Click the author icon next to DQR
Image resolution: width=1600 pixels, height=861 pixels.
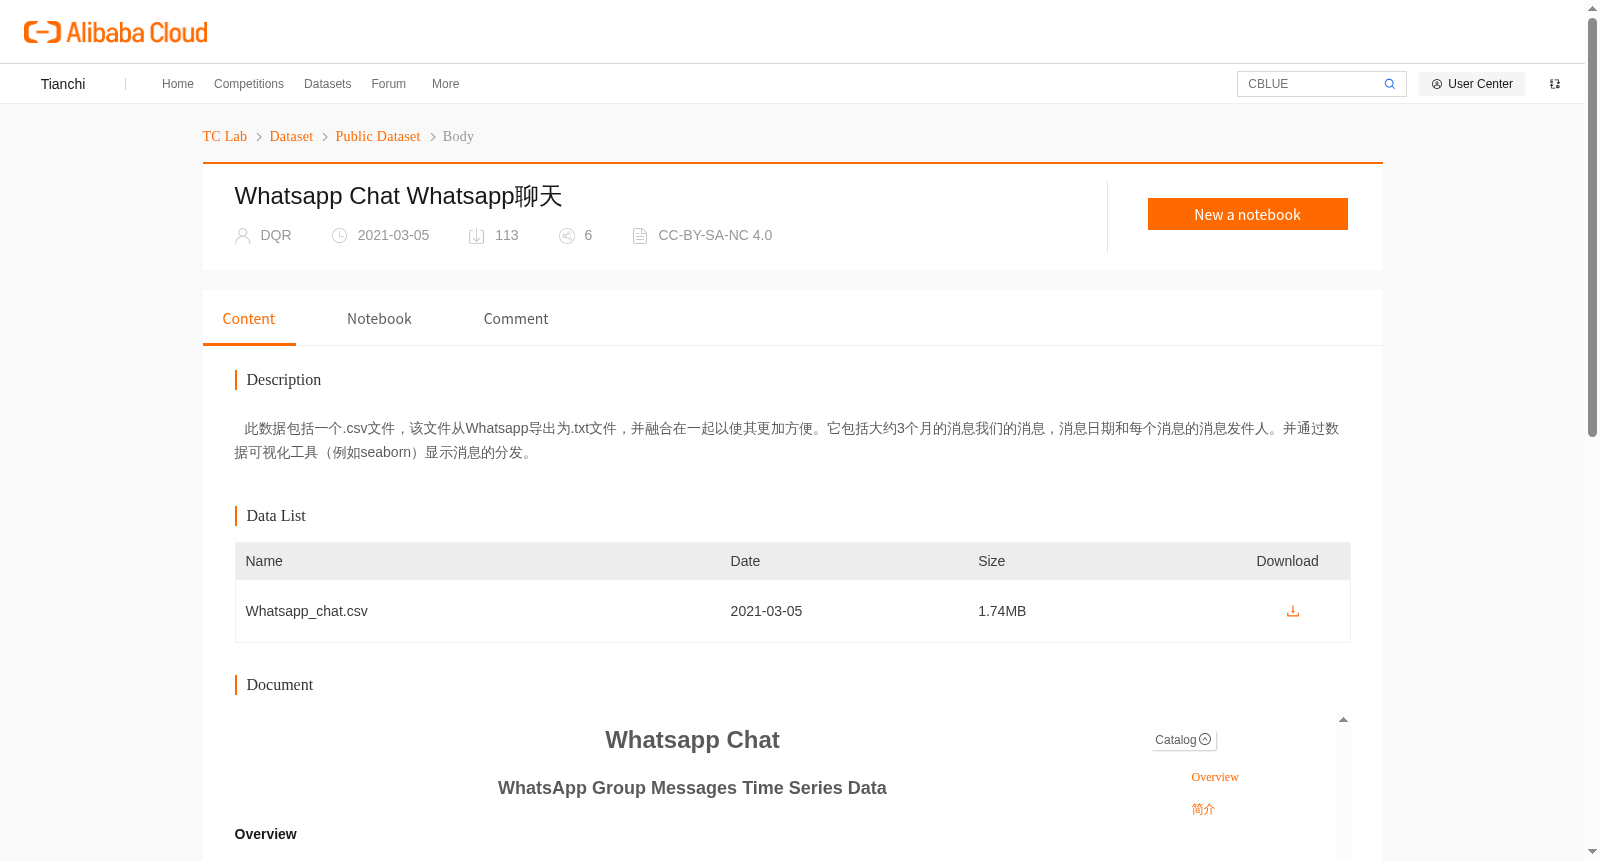coord(242,236)
